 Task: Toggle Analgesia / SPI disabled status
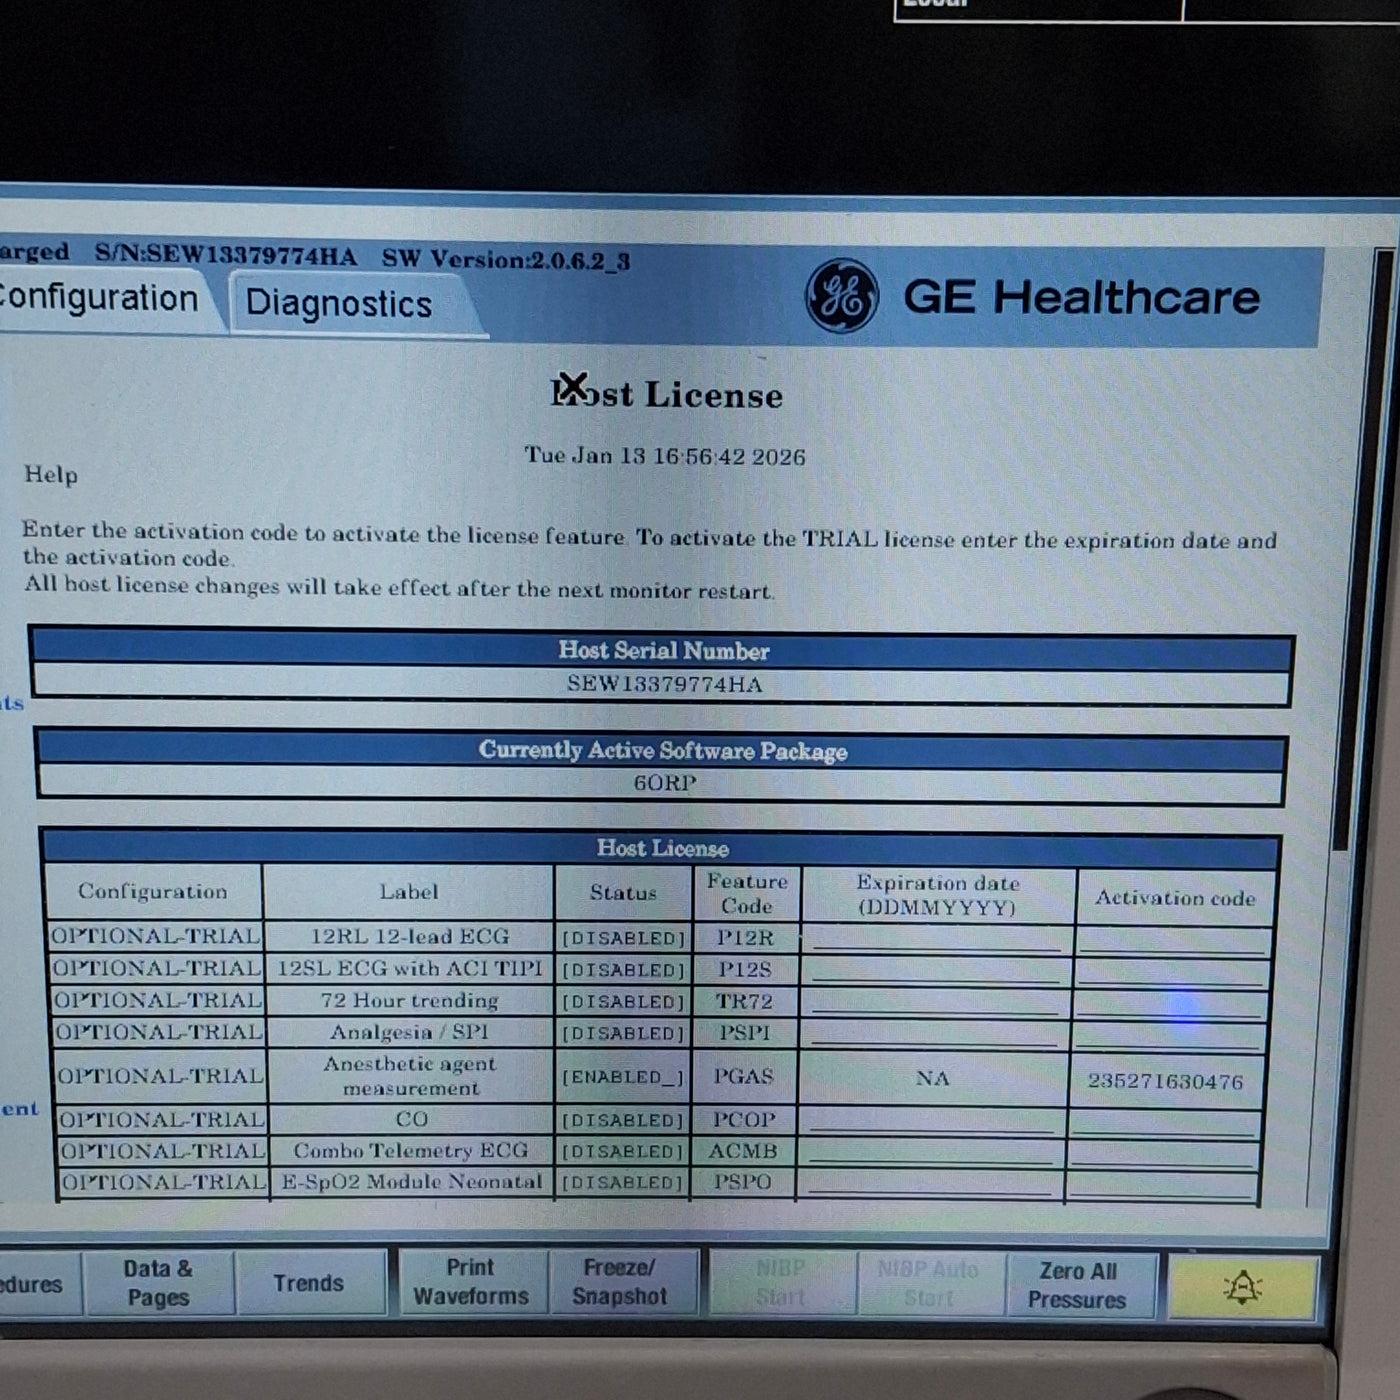622,1032
